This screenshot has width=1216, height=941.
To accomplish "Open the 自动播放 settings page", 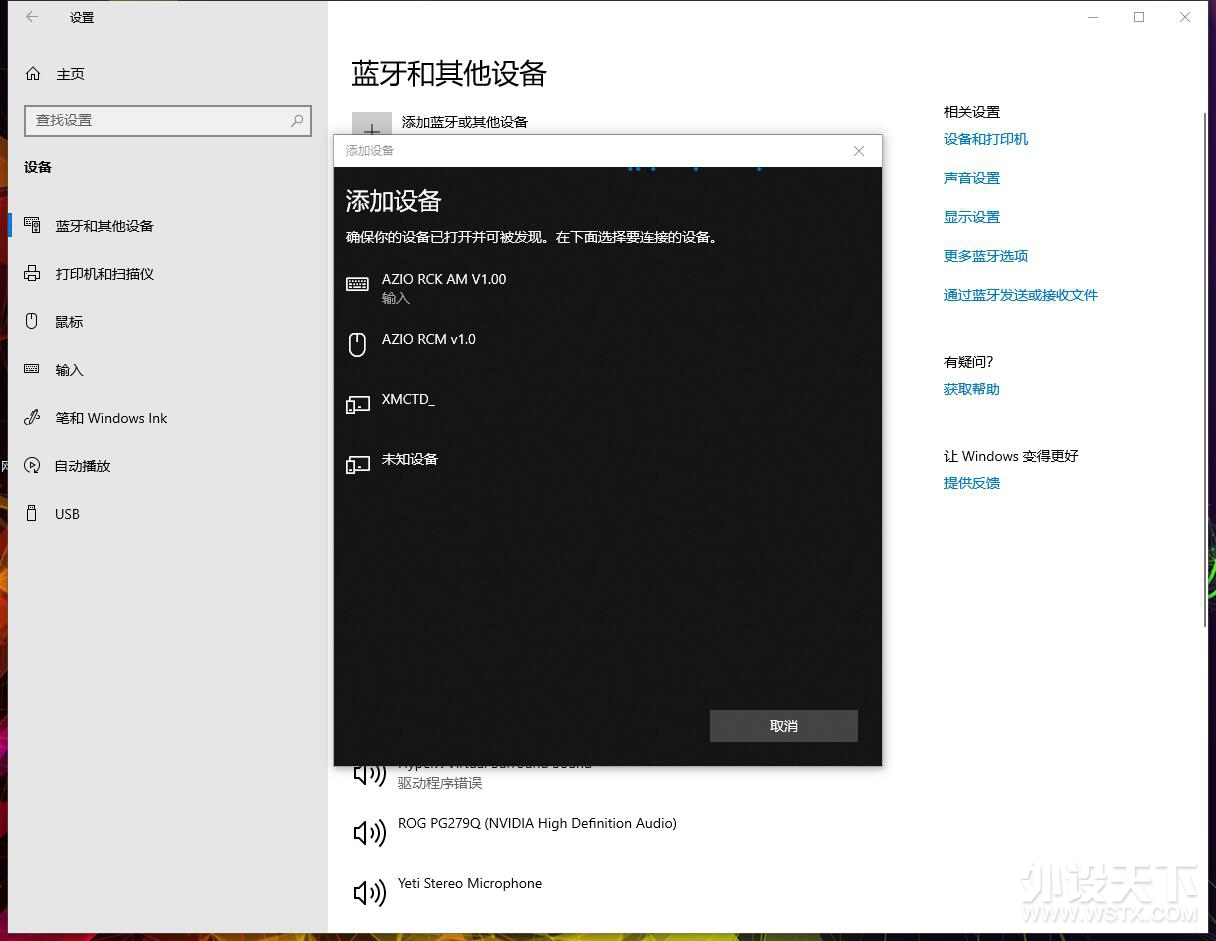I will tap(82, 466).
